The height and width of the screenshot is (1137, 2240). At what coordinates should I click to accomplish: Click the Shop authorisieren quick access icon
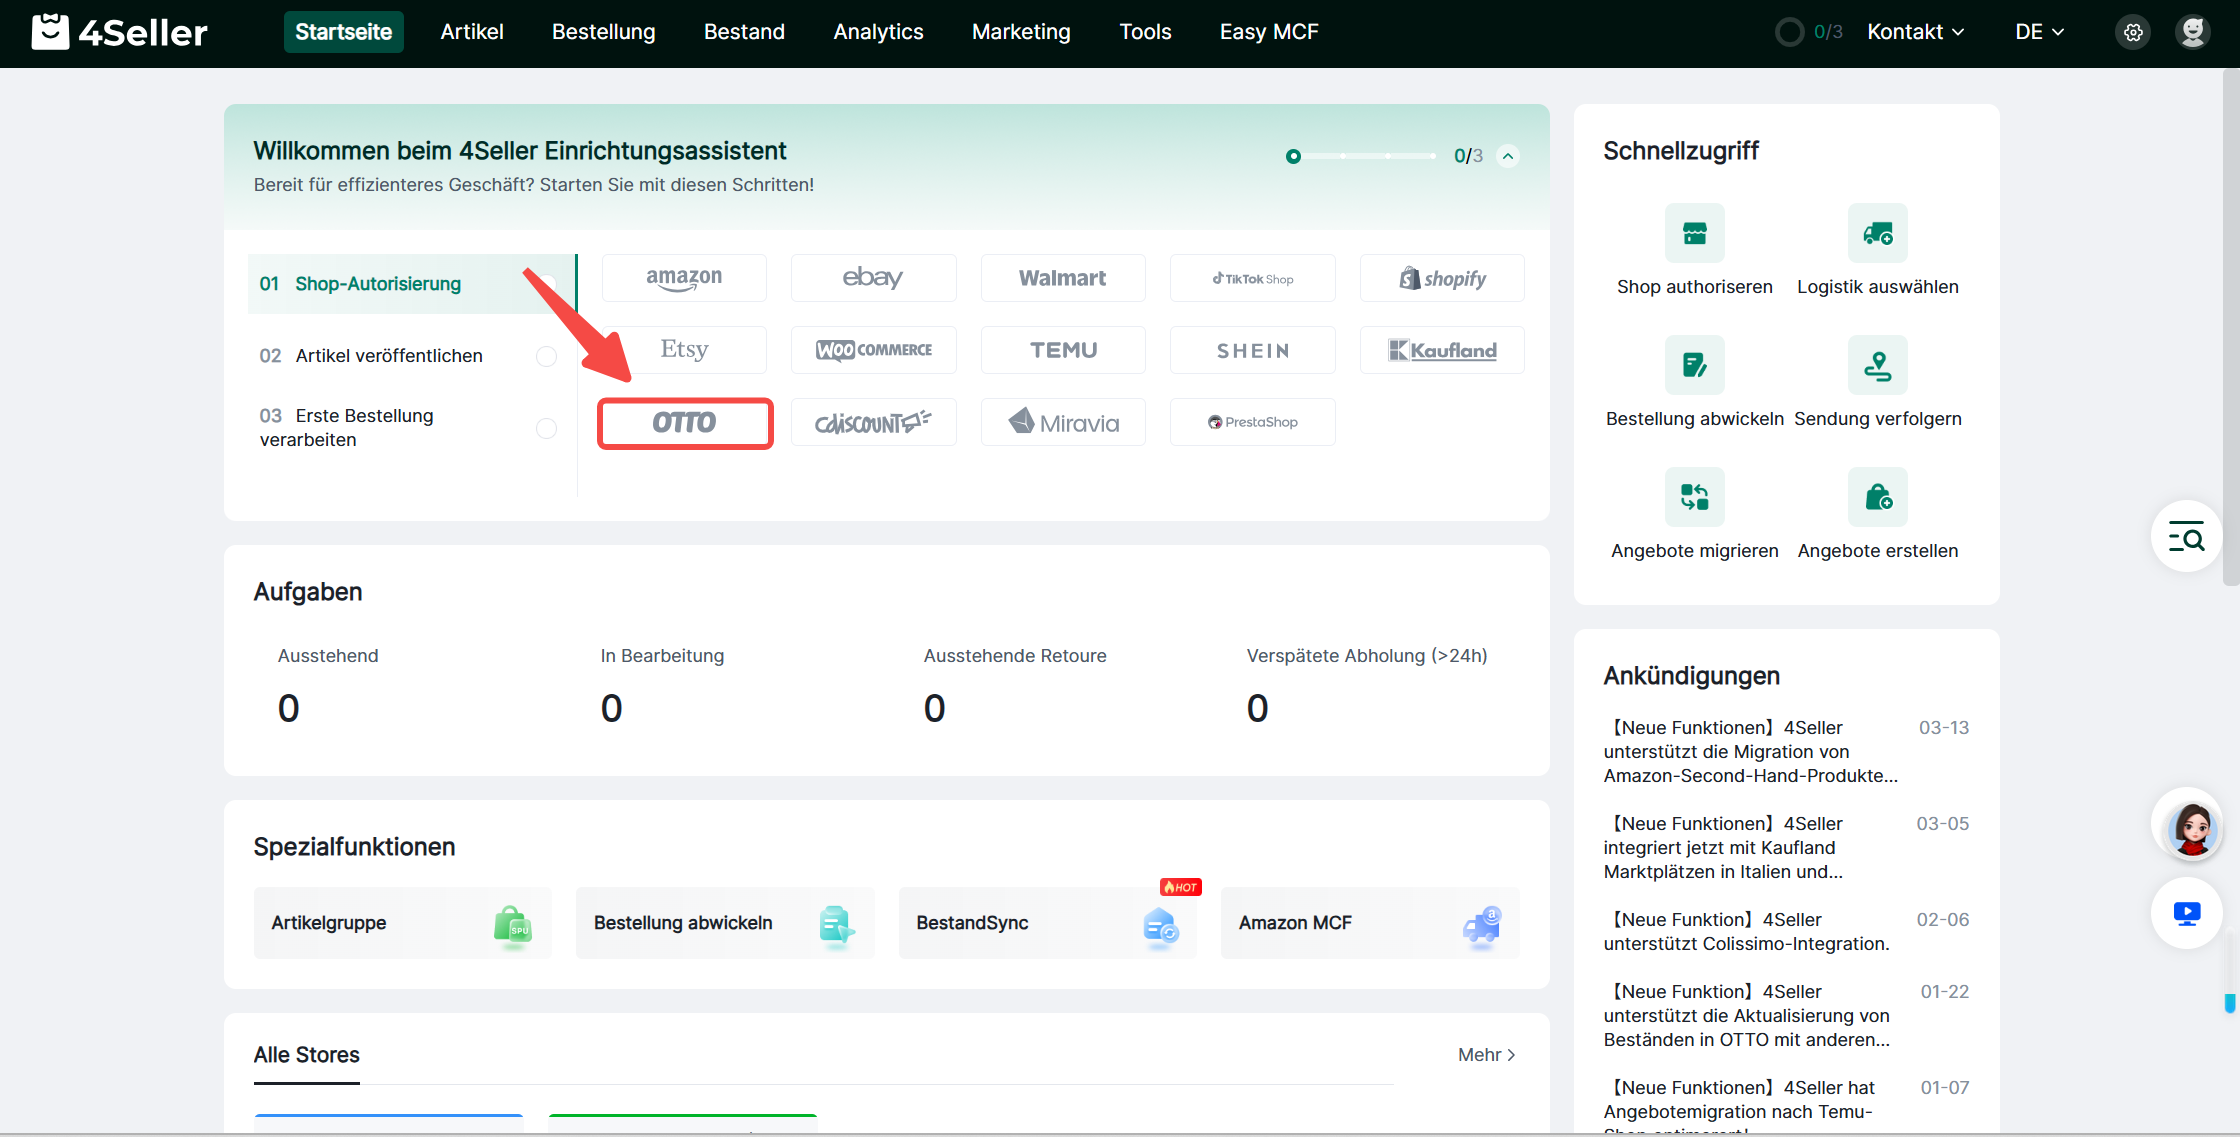click(x=1694, y=234)
